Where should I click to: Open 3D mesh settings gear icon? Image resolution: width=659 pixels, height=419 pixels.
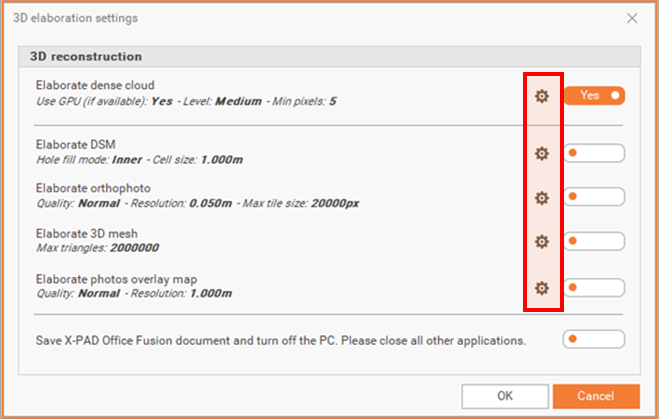coord(542,241)
